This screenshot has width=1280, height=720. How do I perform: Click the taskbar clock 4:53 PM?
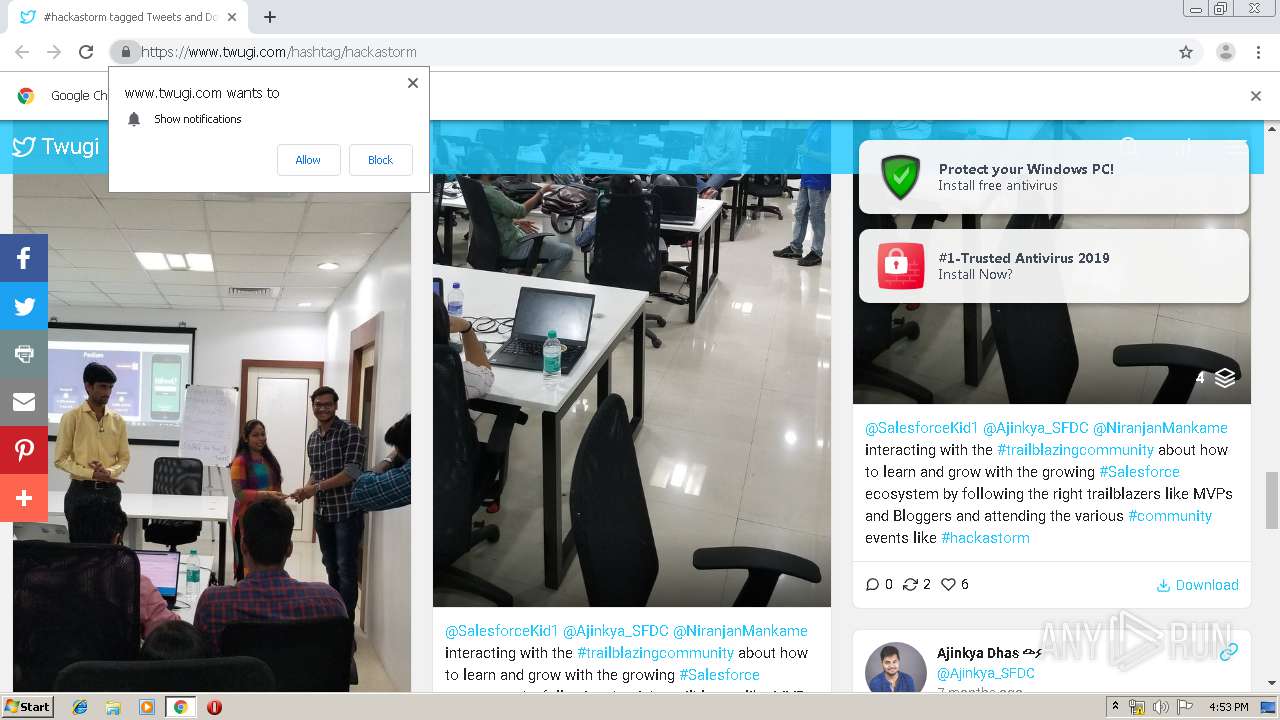(1228, 707)
